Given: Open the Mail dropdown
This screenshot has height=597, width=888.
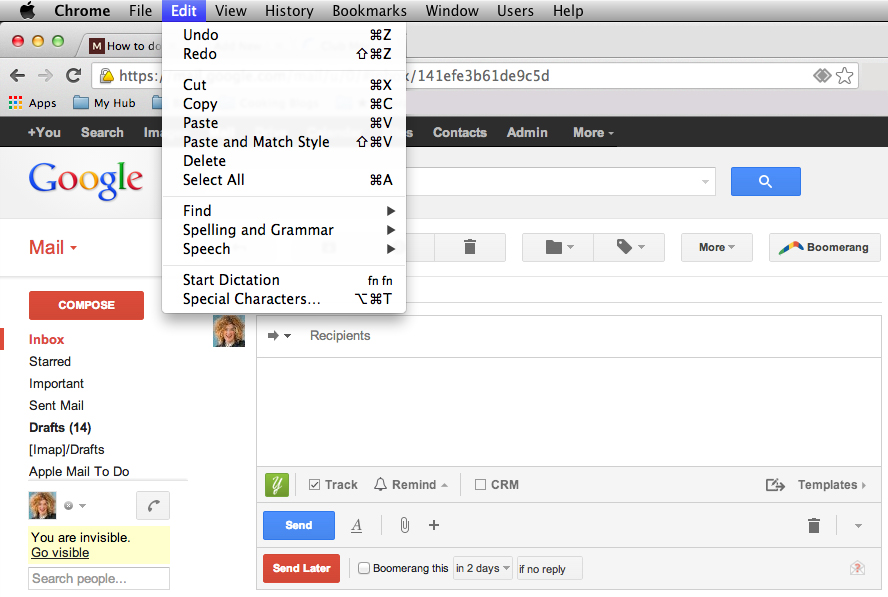Looking at the screenshot, I should tap(53, 248).
